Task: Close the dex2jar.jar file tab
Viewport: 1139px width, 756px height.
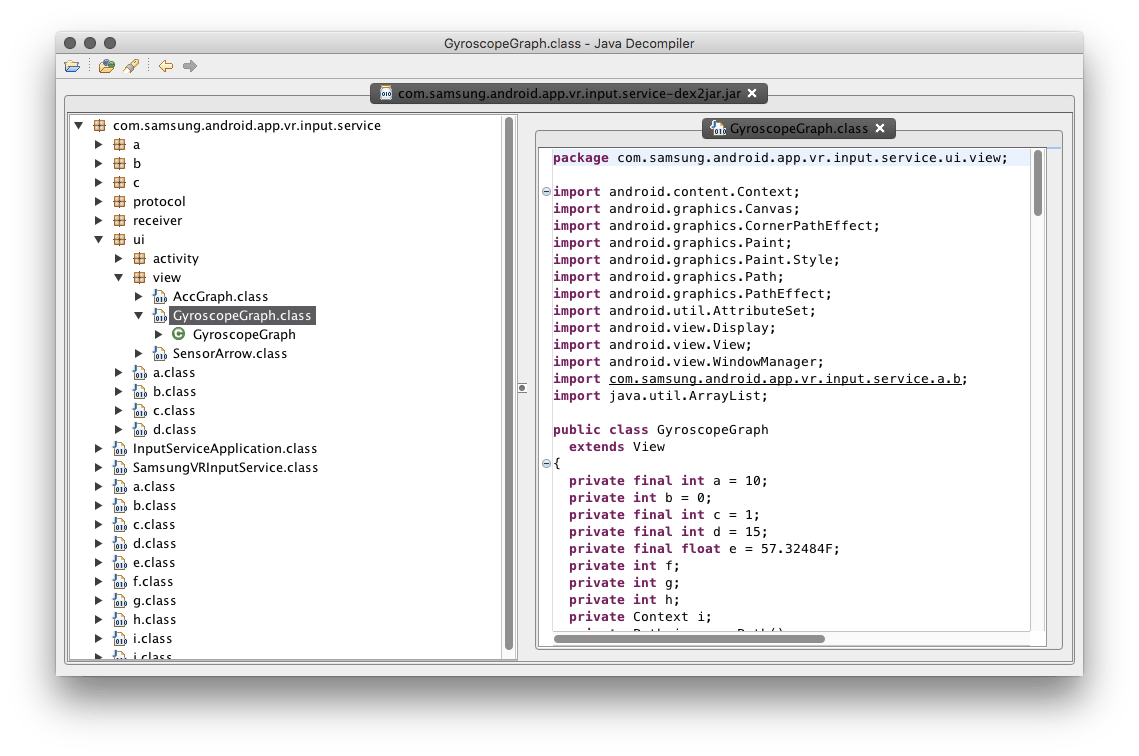Action: click(752, 93)
